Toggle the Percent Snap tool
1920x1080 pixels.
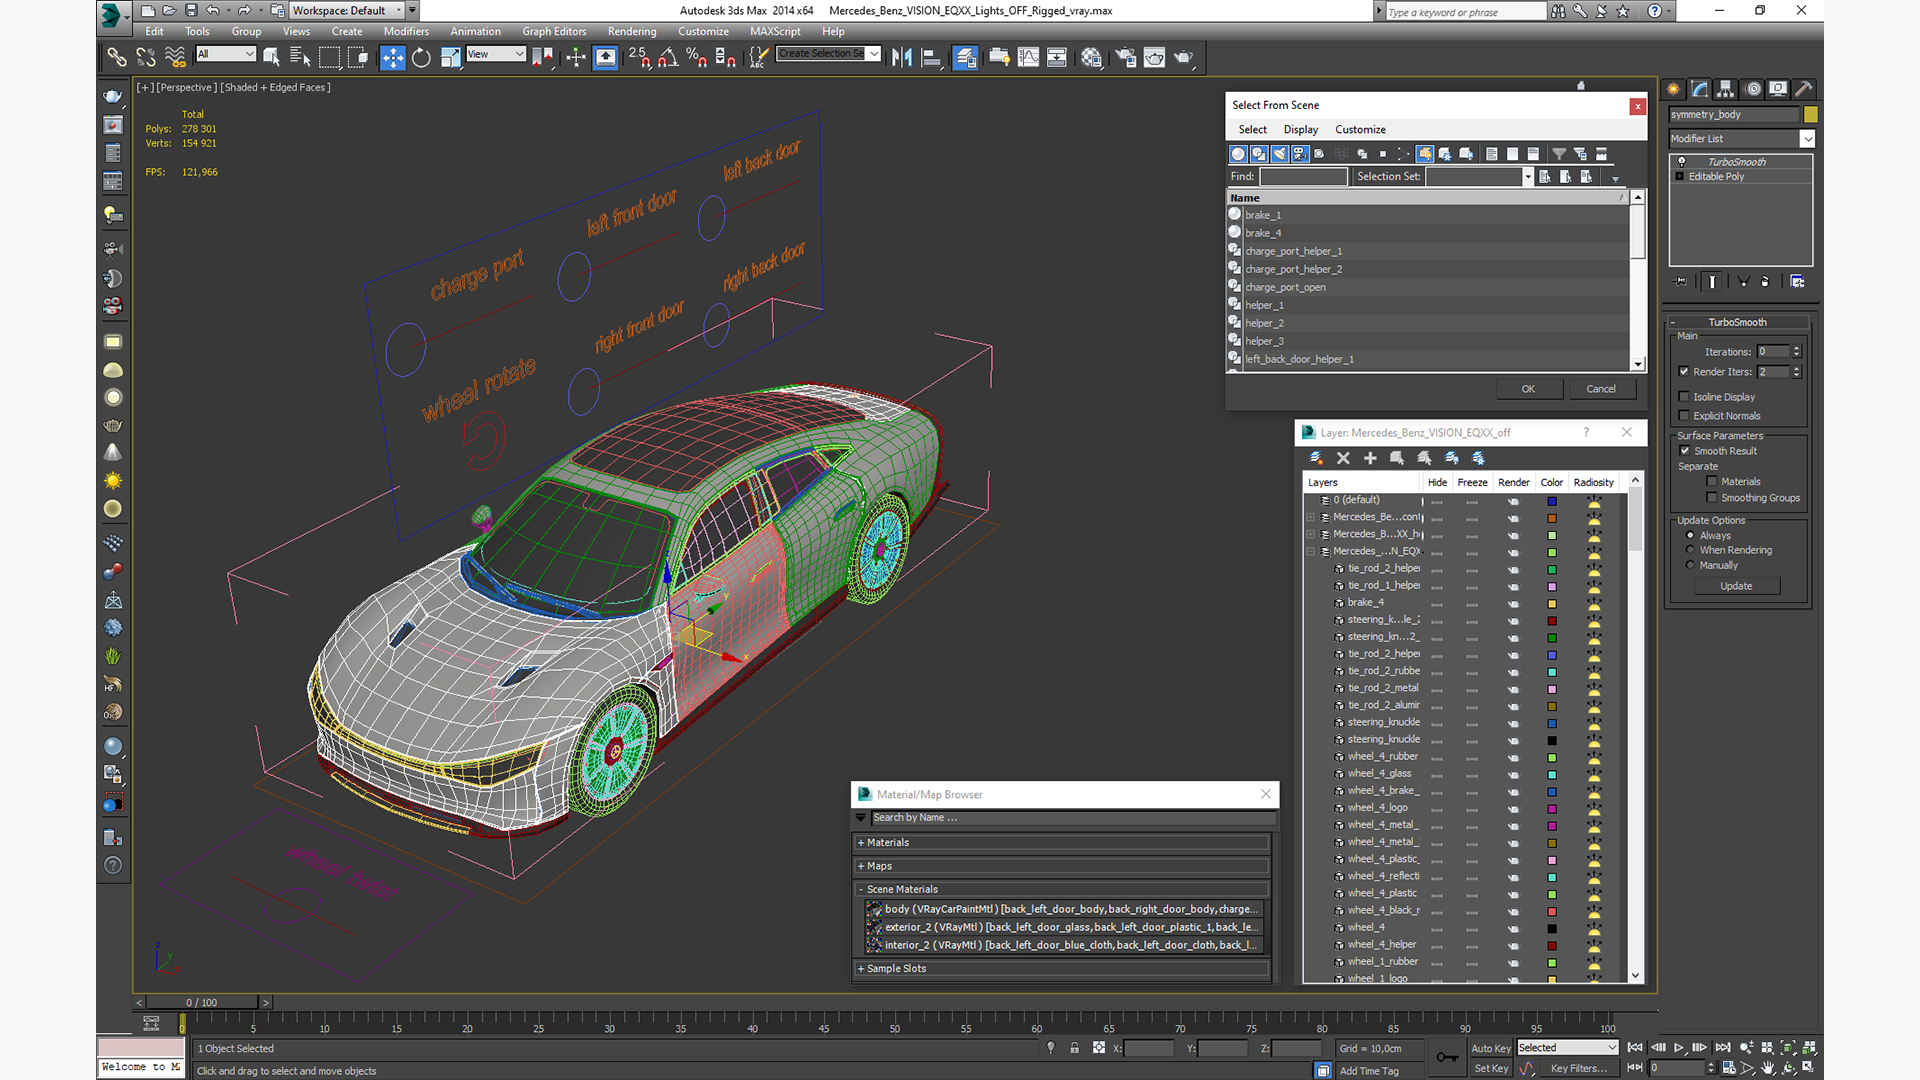pos(696,57)
